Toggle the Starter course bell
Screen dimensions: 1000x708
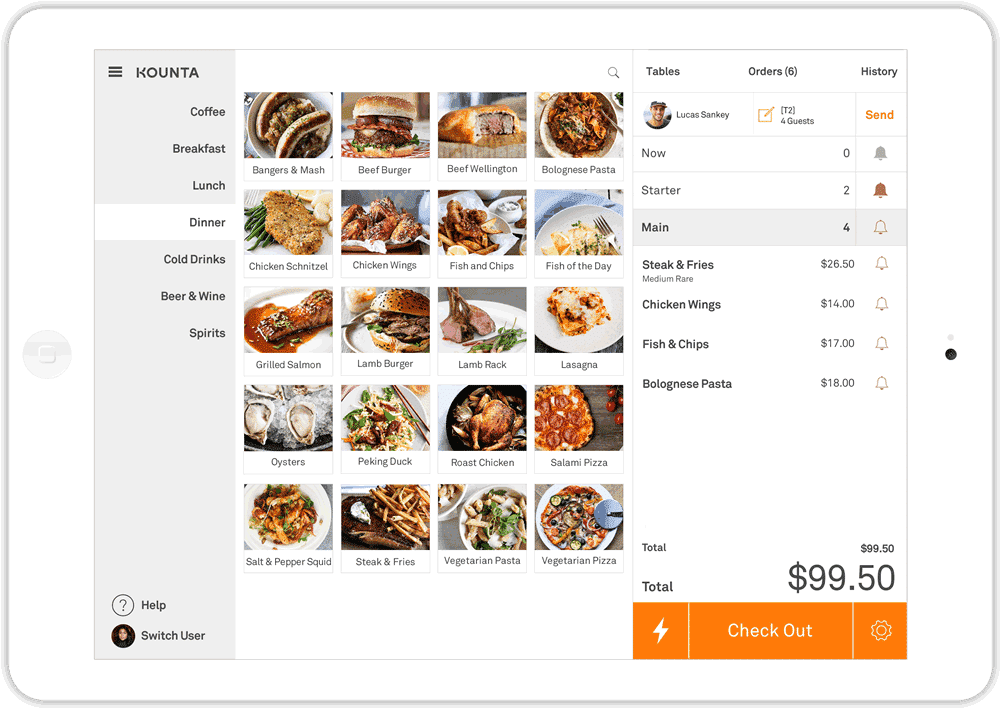click(880, 190)
